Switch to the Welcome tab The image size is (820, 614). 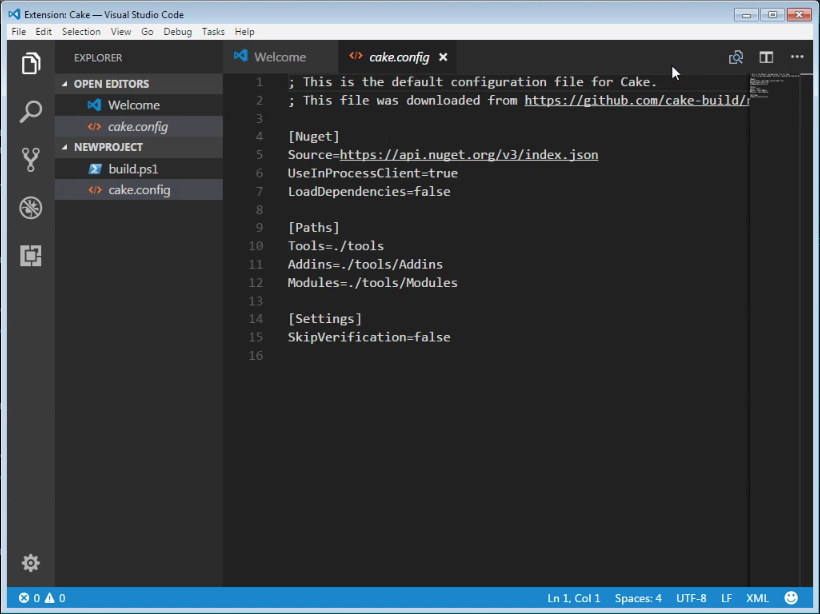click(x=280, y=57)
